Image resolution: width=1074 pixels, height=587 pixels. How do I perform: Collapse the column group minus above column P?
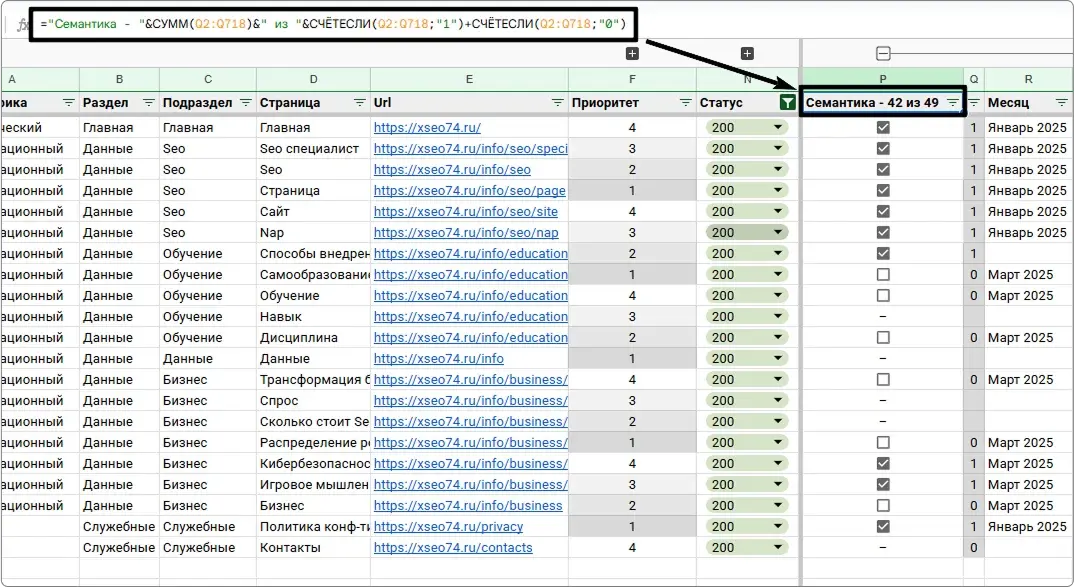[884, 53]
